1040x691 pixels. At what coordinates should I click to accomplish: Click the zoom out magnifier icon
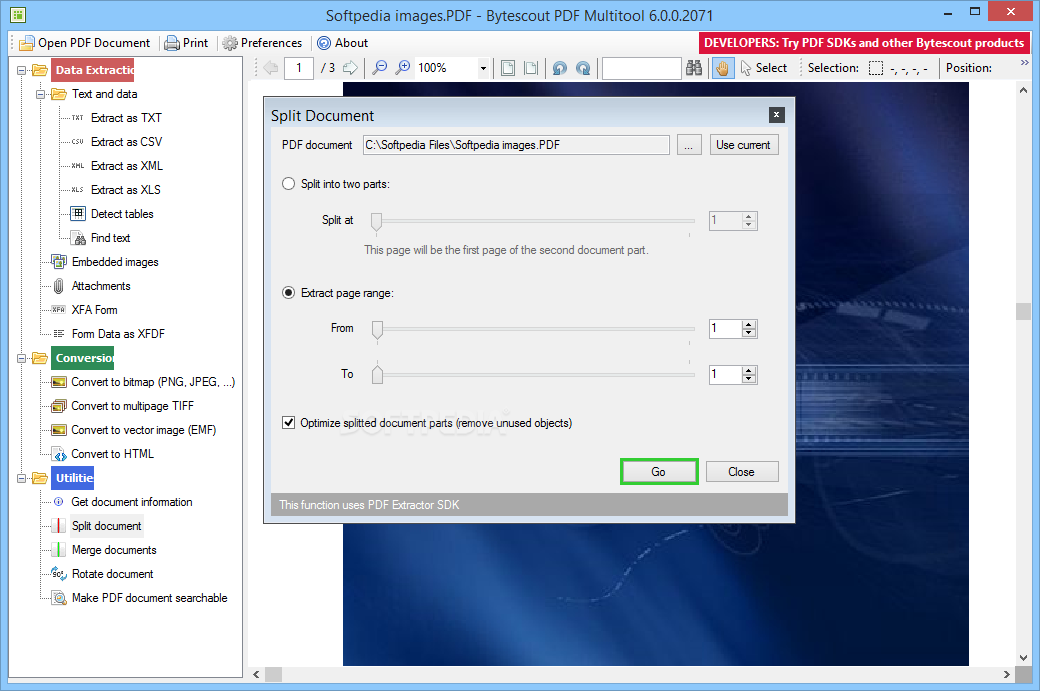click(379, 68)
